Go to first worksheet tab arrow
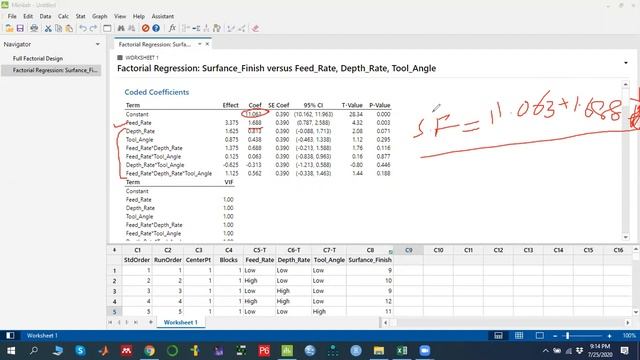The width and height of the screenshot is (640, 360). point(110,322)
